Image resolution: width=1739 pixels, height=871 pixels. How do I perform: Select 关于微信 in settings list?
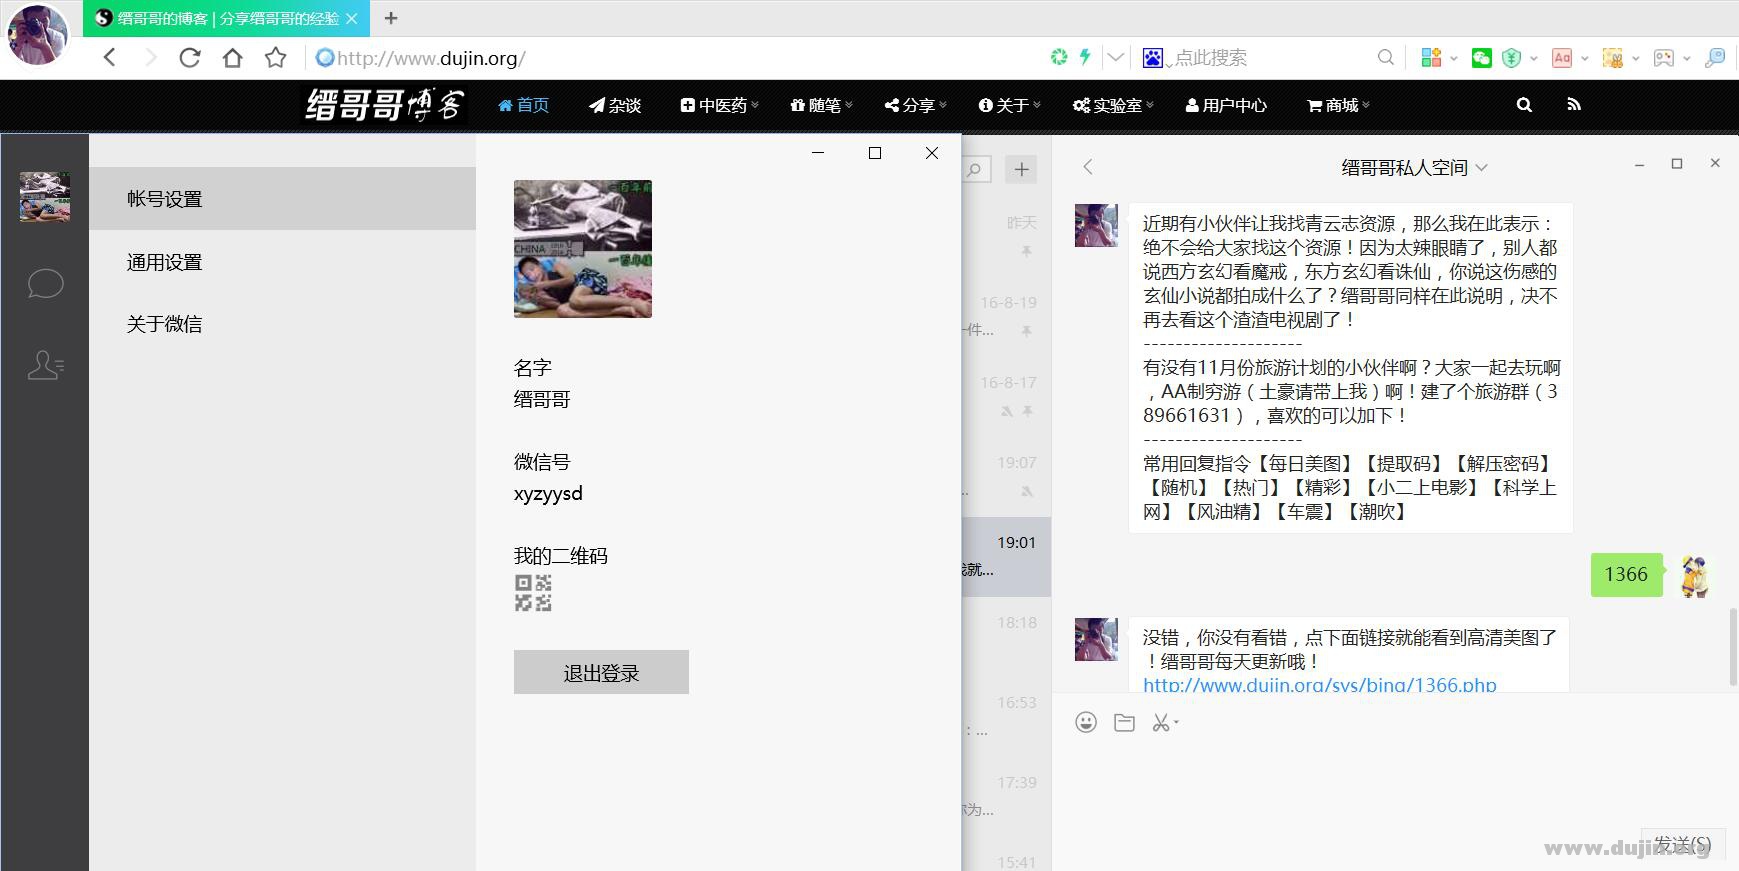(x=282, y=324)
